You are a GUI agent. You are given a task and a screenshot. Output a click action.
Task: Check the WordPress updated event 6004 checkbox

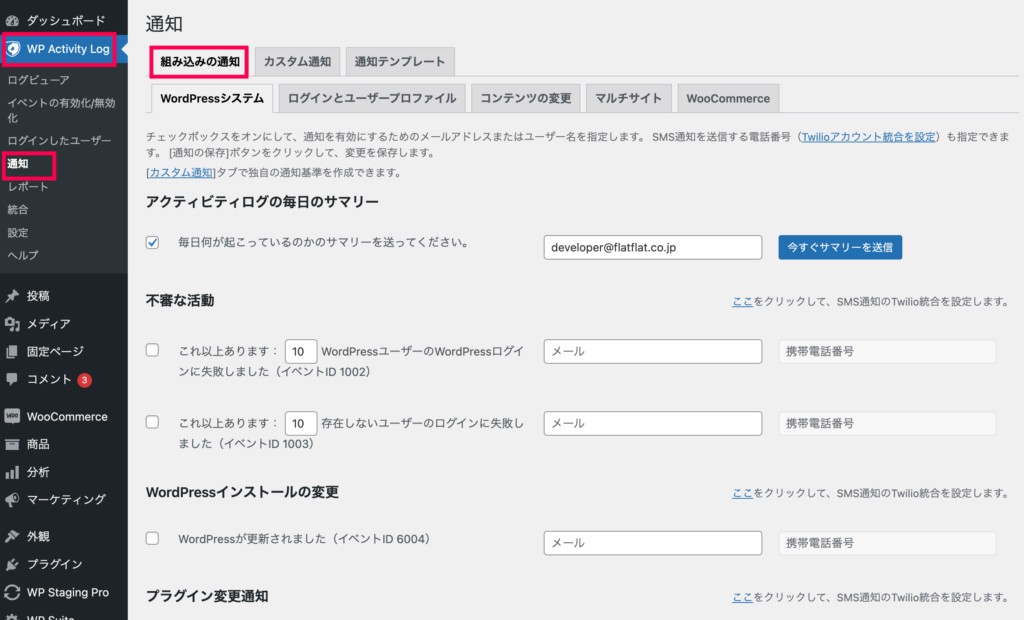tap(152, 538)
